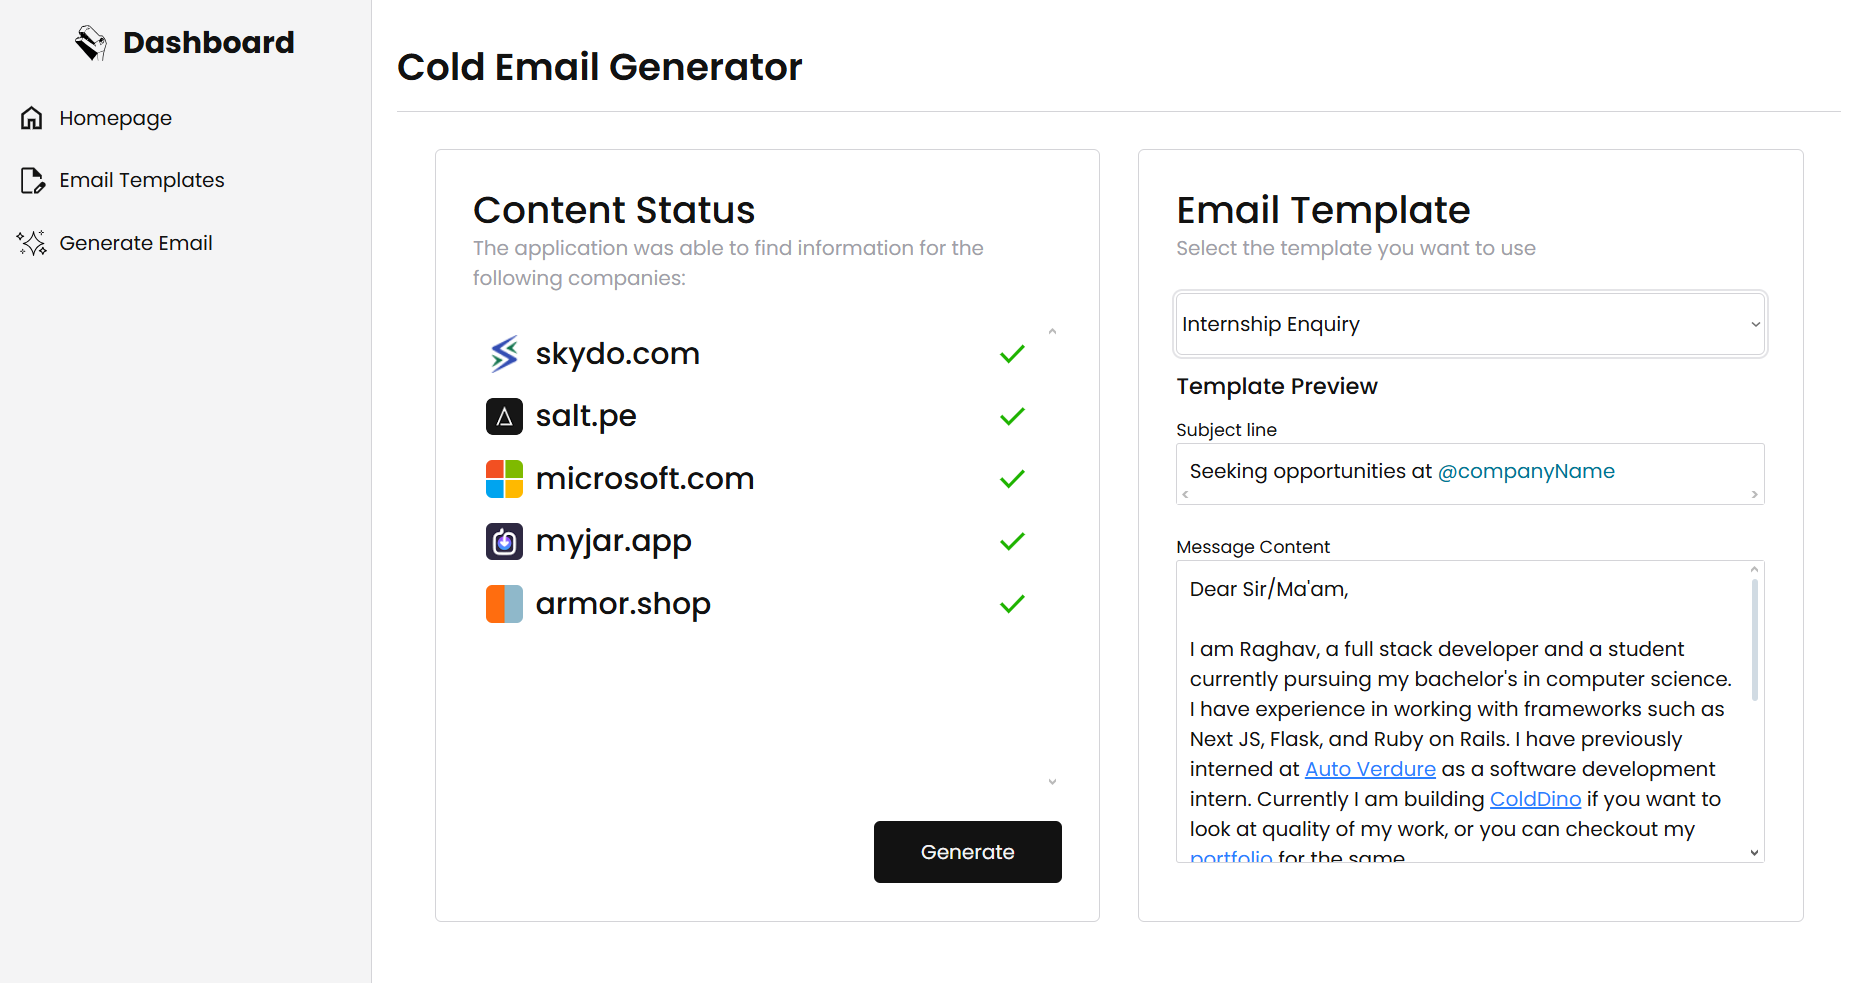This screenshot has height=983, width=1865.
Task: Click the Homepage house icon
Action: (x=32, y=118)
